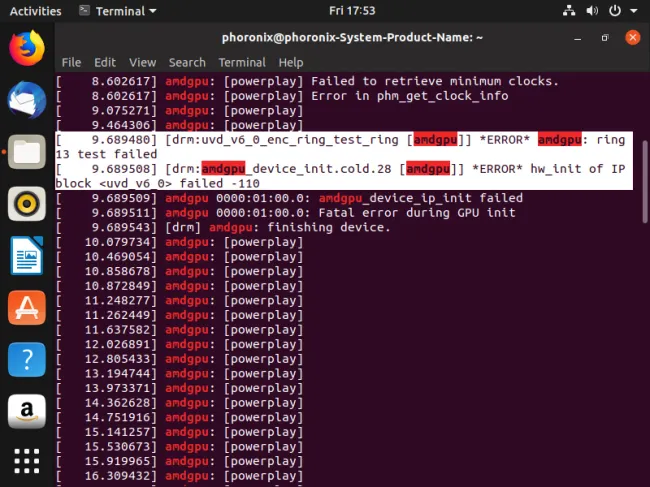The height and width of the screenshot is (487, 650).
Task: Click the terminal vertical scrollbar handle
Action: coord(645,182)
